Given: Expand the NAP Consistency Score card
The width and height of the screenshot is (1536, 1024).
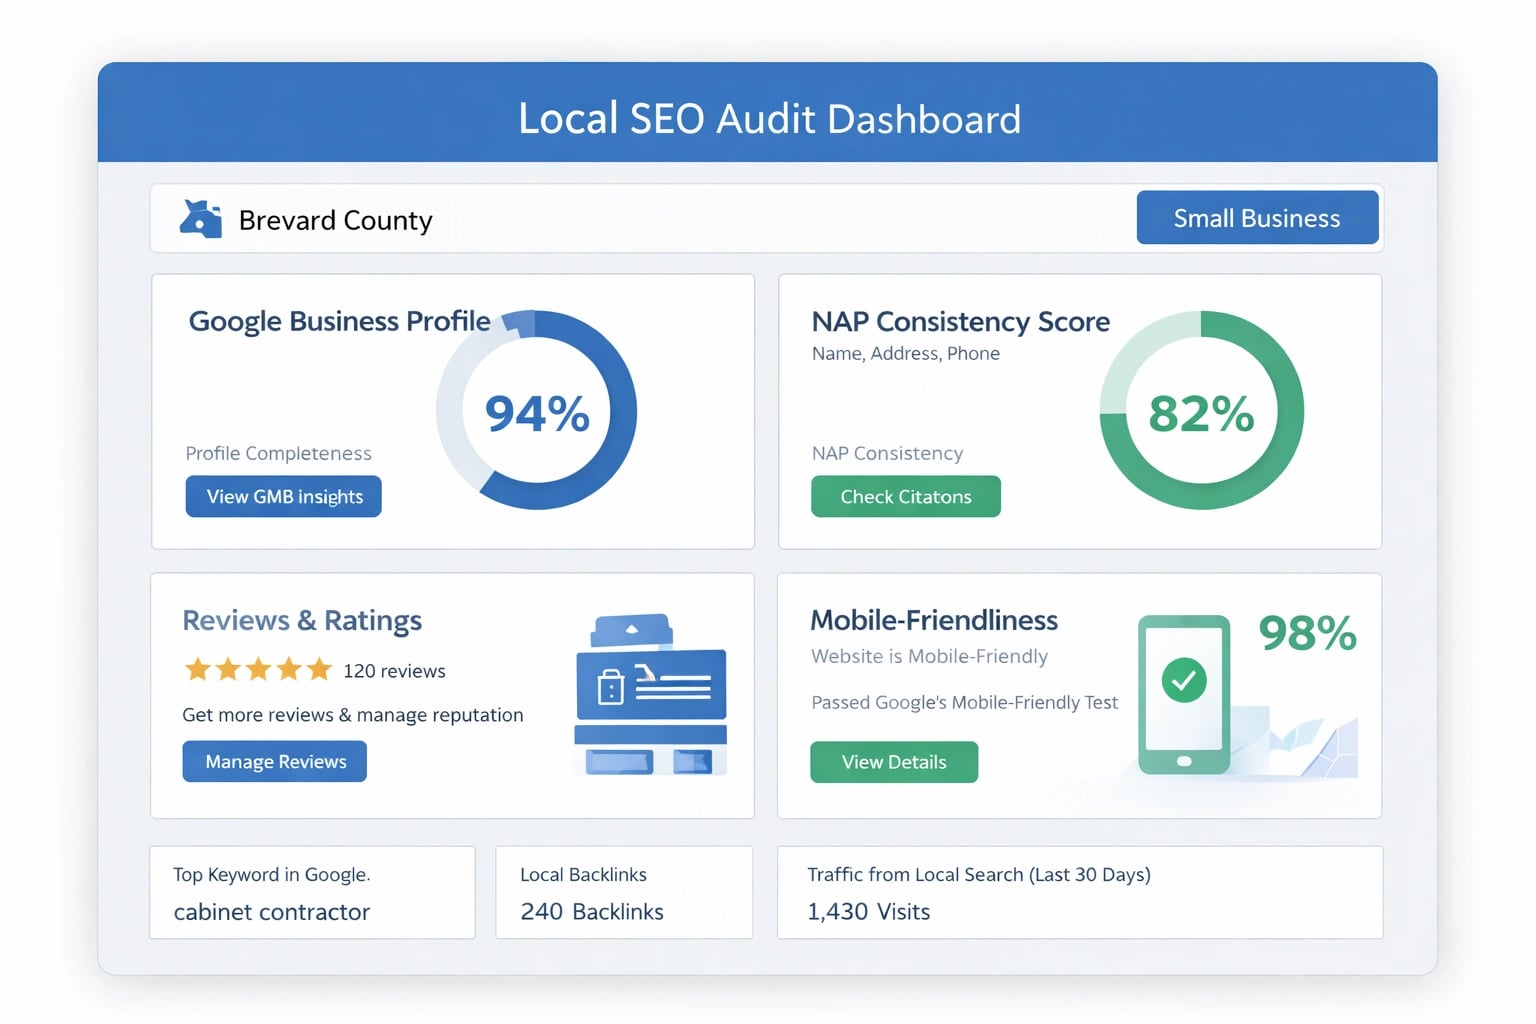Looking at the screenshot, I should tap(960, 321).
